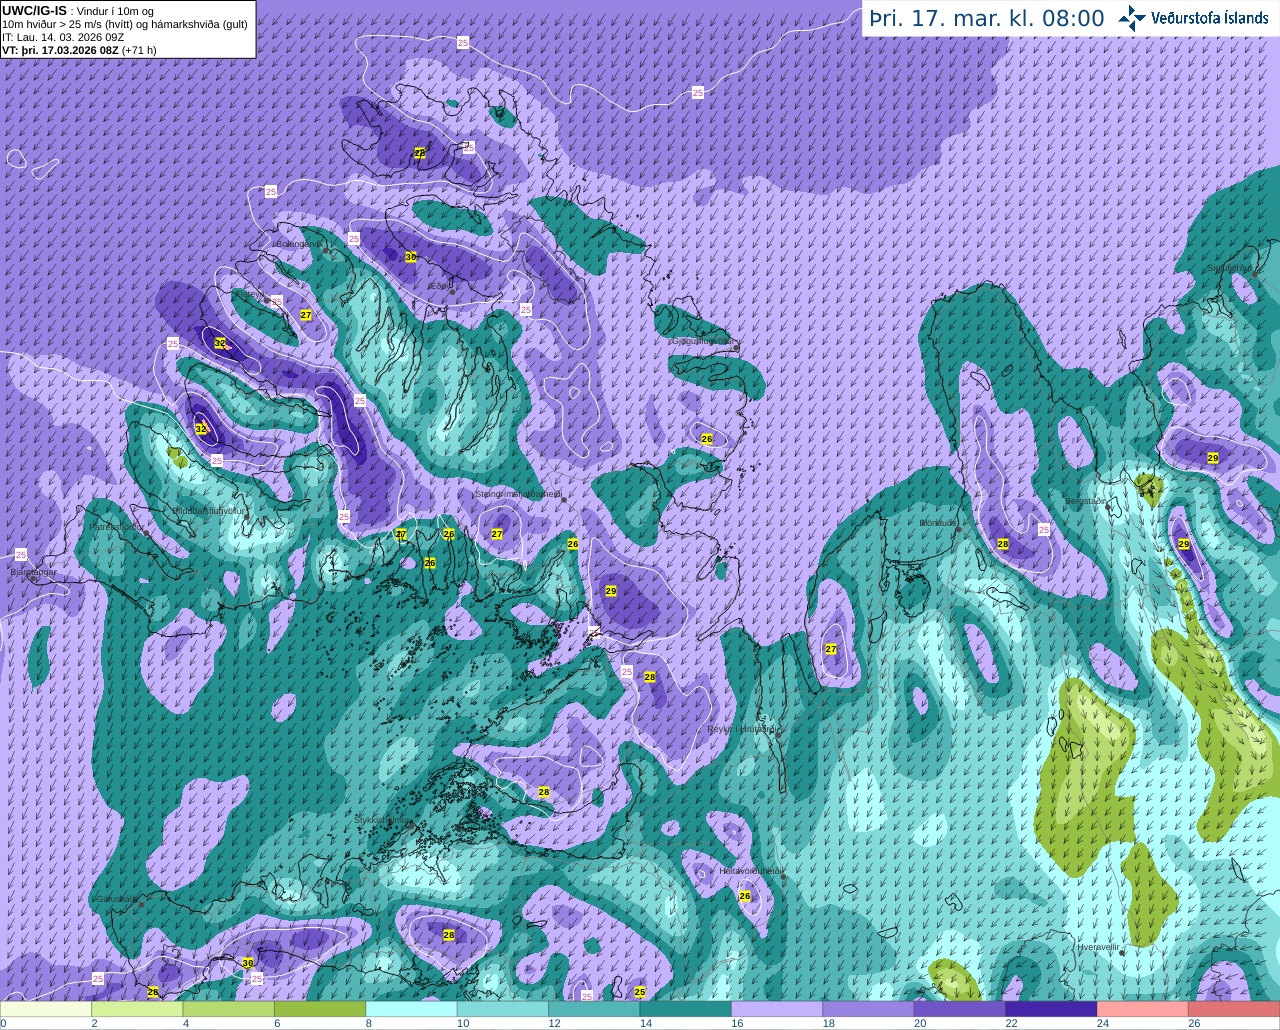
Task: Click the legend tick number '22'
Action: pos(1011,1024)
